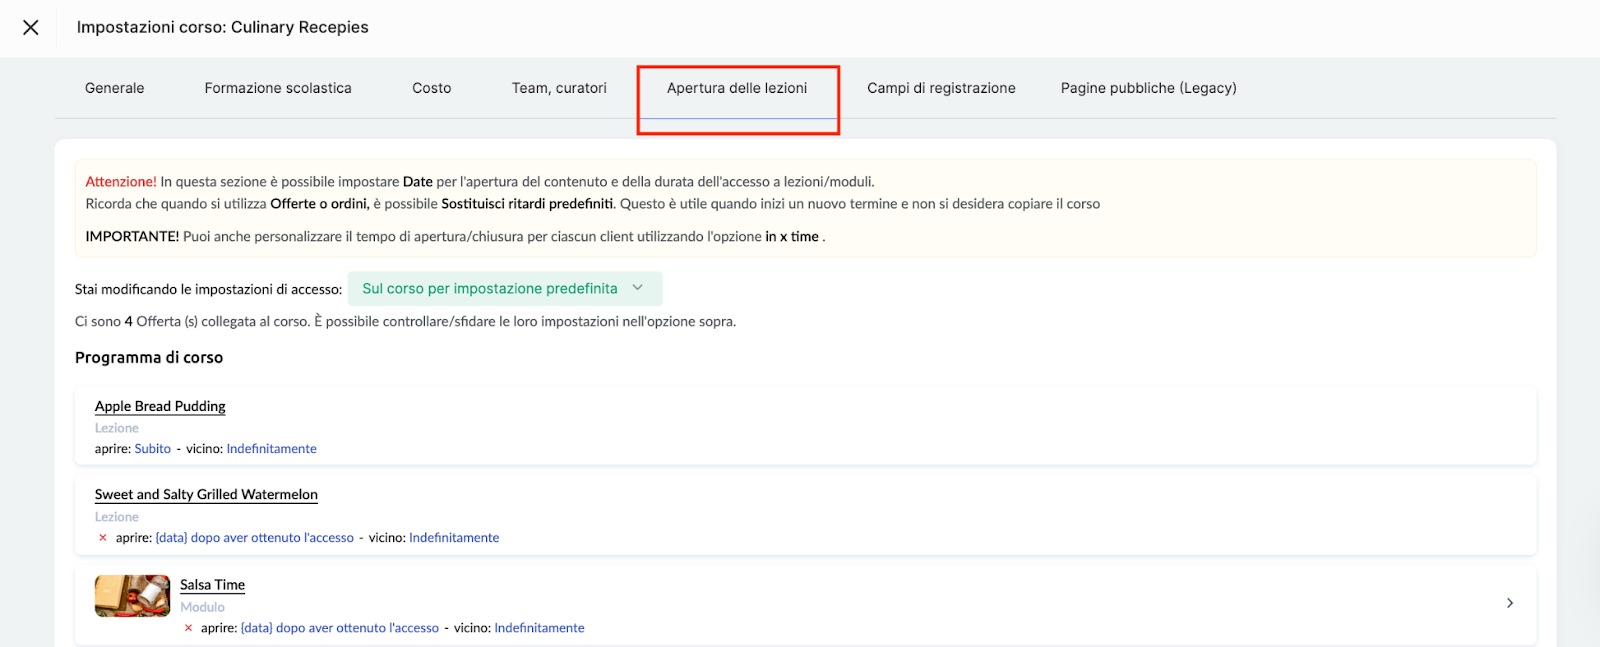Go to Team, curatori tab
1600x647 pixels.
pos(559,88)
